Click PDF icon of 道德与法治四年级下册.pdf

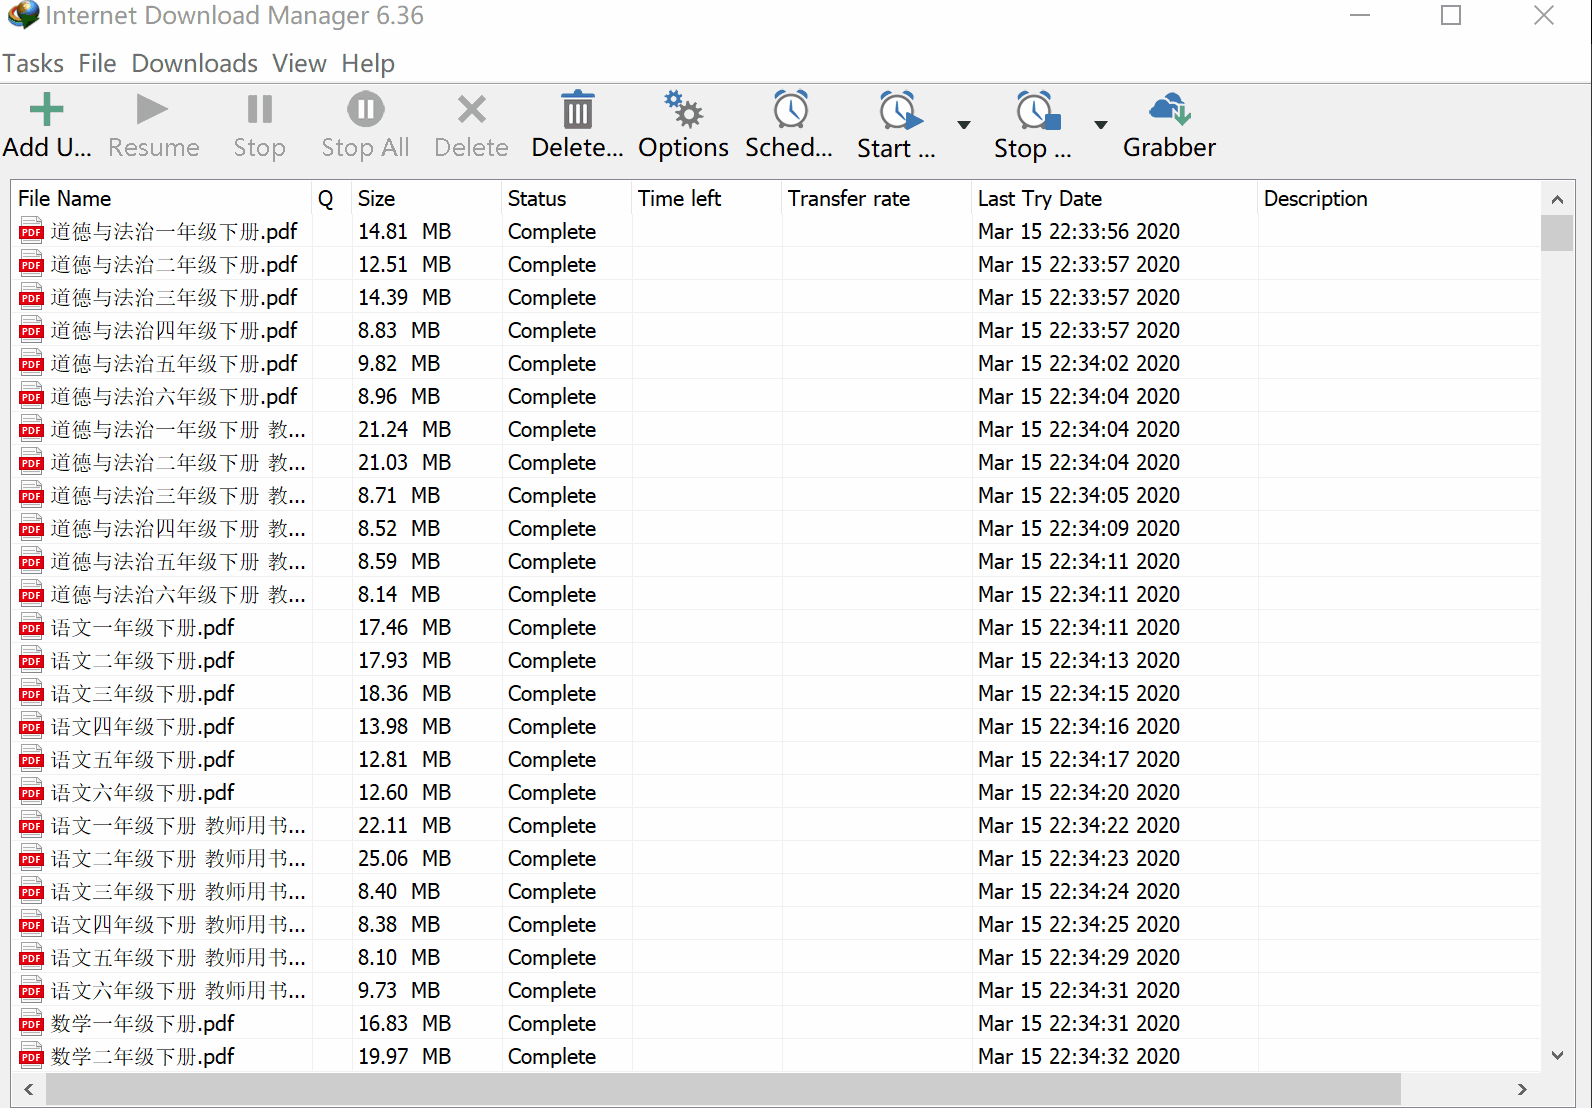click(32, 330)
